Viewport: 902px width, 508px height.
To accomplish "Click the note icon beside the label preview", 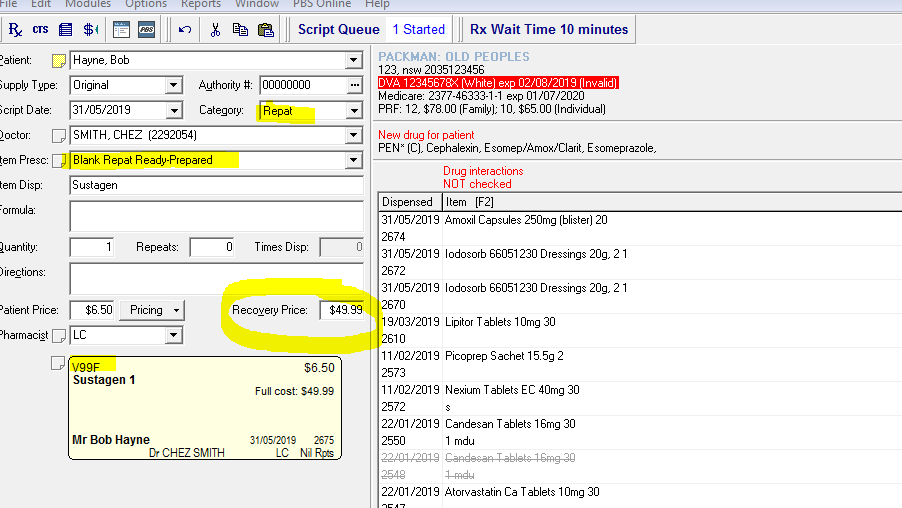I will click(59, 363).
